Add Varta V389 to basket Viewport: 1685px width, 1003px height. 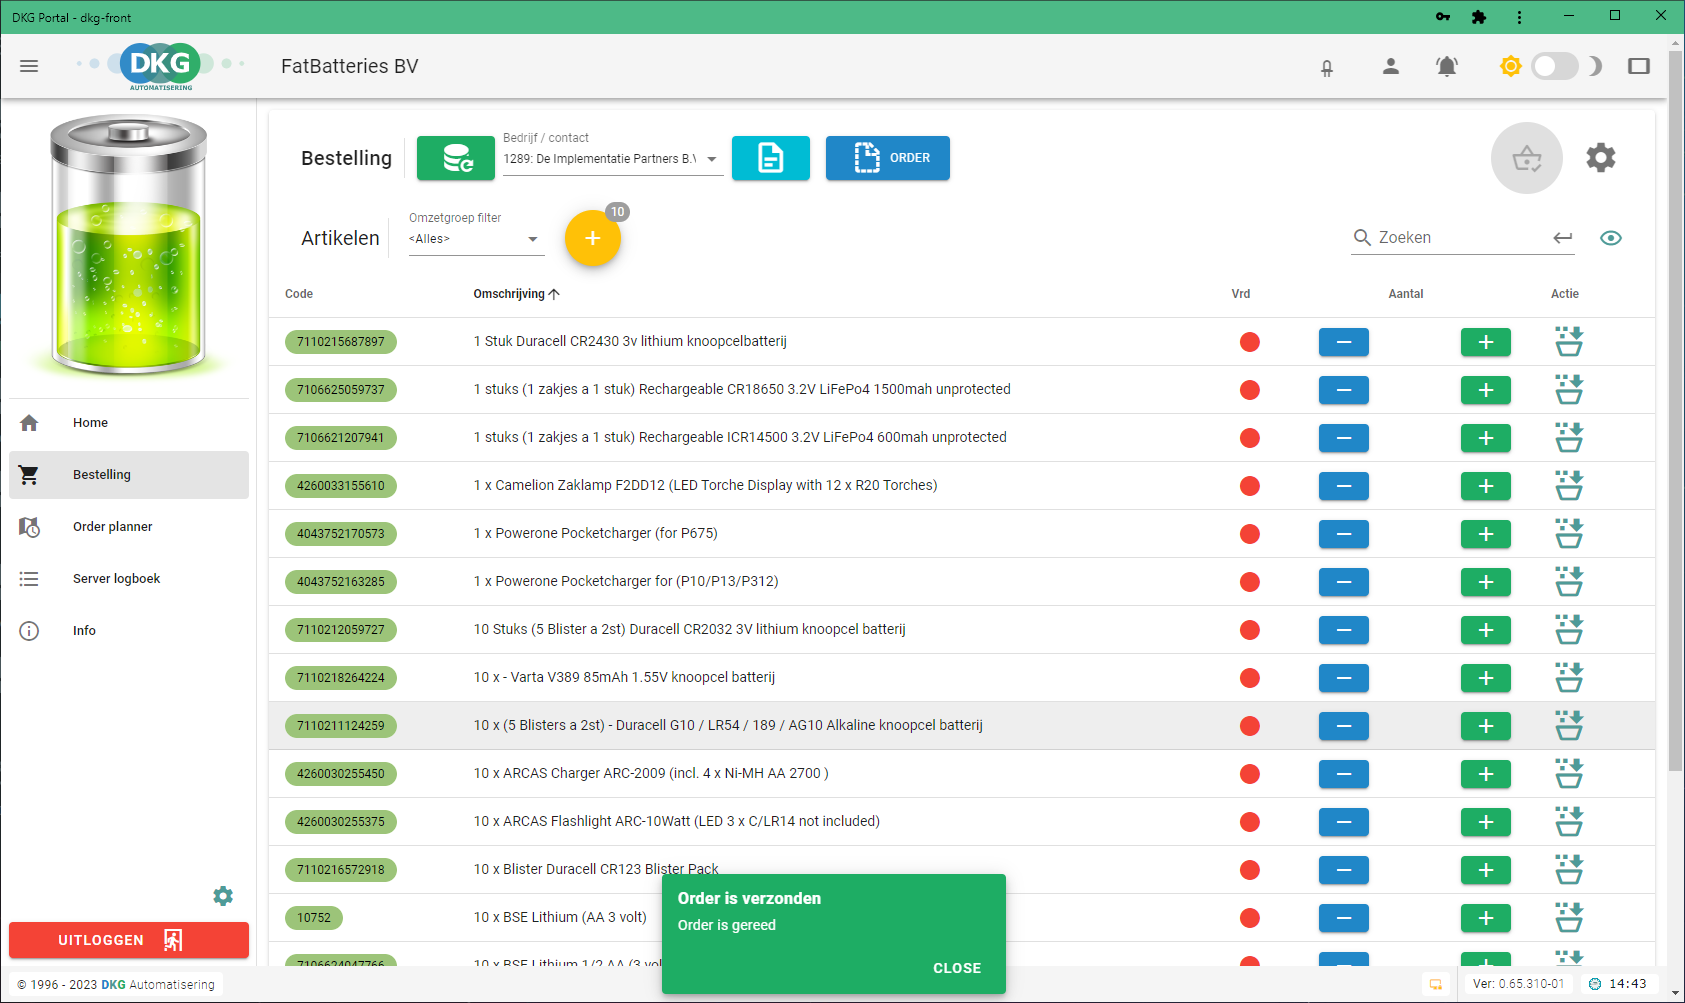point(1569,677)
